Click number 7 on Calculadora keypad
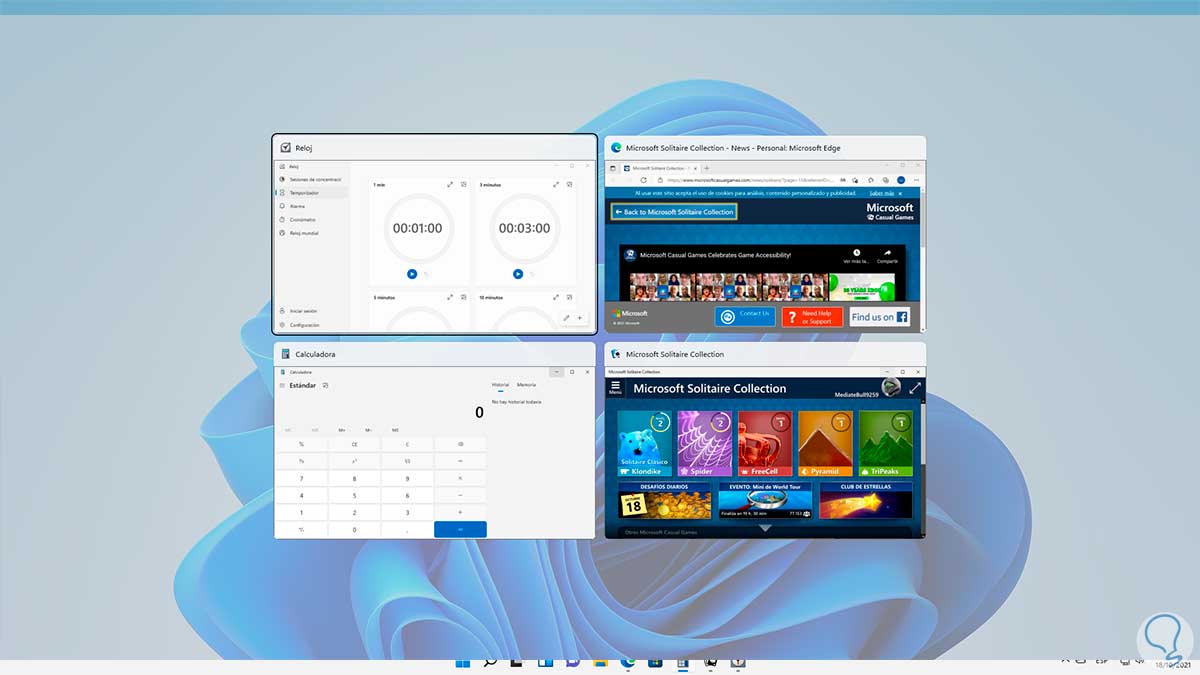The width and height of the screenshot is (1200, 675). [301, 478]
